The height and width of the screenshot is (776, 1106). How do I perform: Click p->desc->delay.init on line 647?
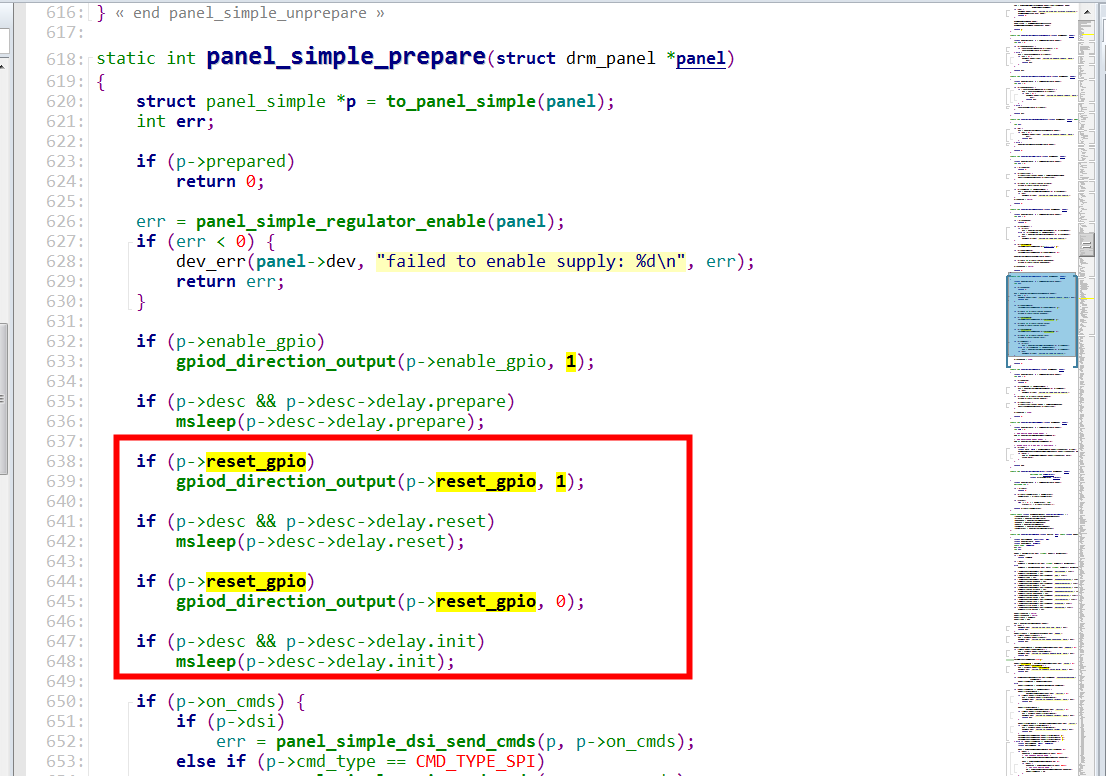tap(381, 641)
